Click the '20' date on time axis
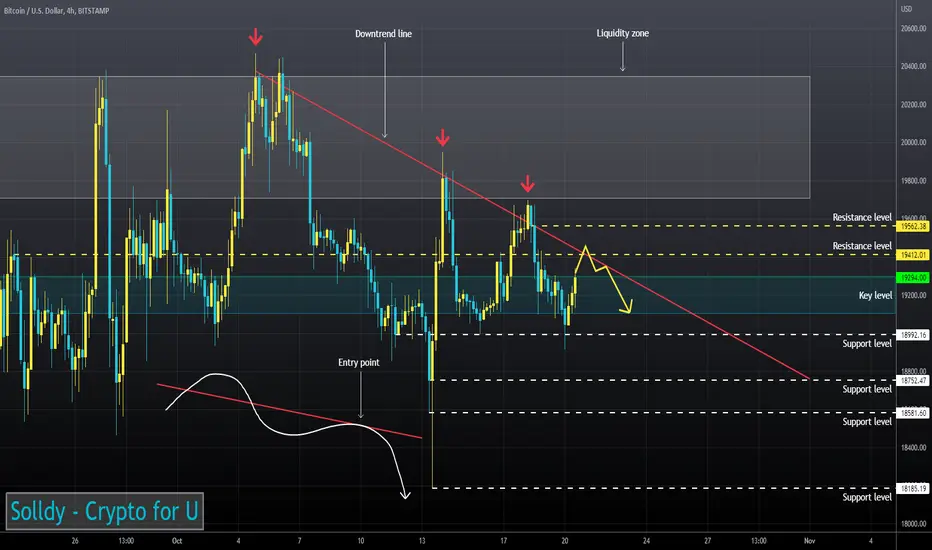The image size is (932, 550). click(565, 541)
